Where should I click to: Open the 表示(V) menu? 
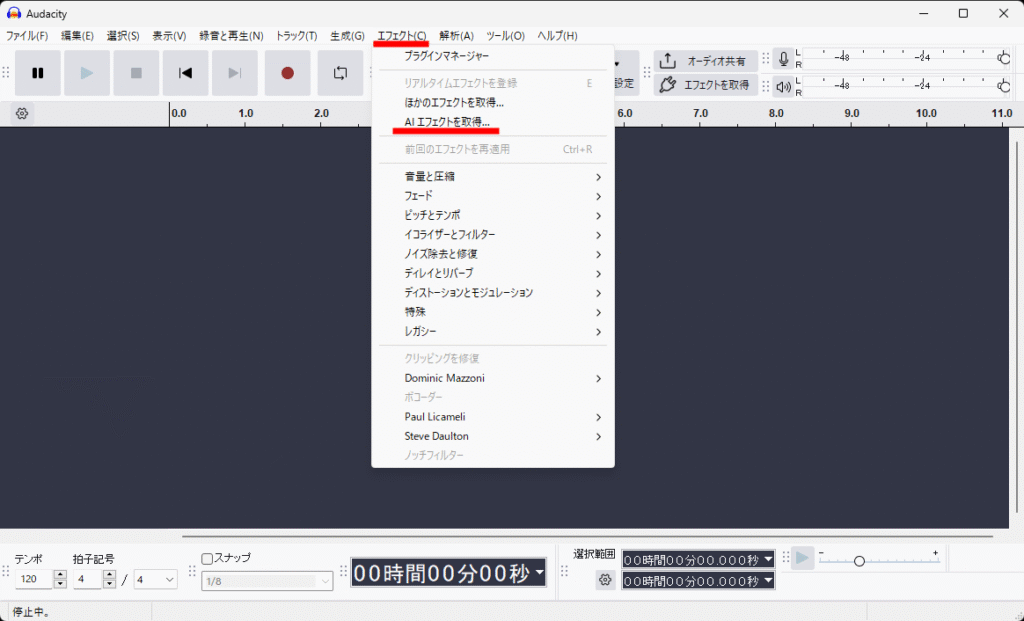click(x=169, y=36)
